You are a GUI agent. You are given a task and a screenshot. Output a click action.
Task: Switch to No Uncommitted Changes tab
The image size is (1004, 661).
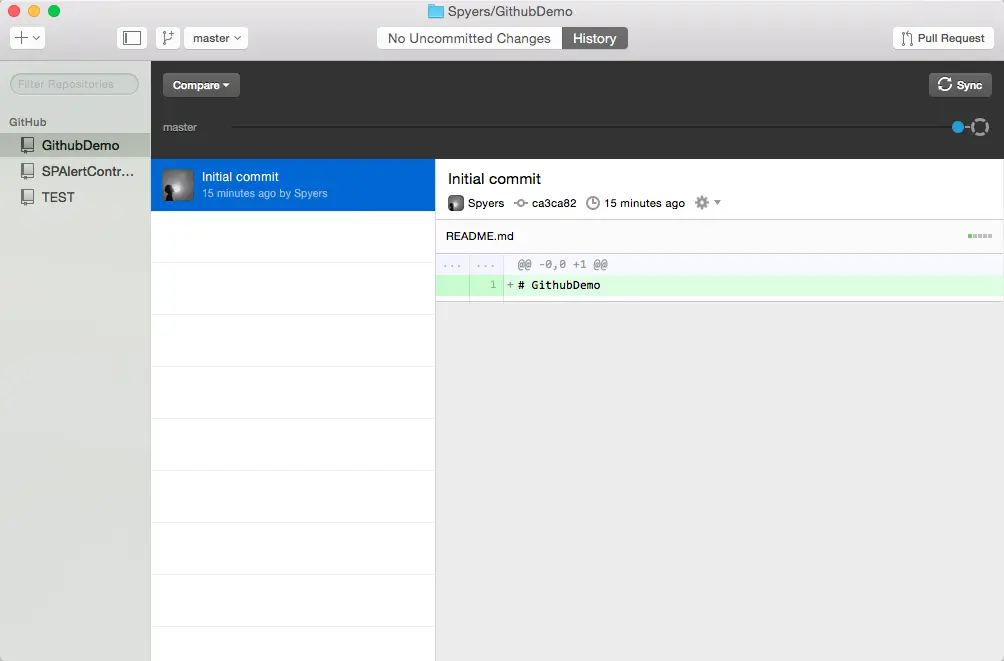pyautogui.click(x=469, y=38)
